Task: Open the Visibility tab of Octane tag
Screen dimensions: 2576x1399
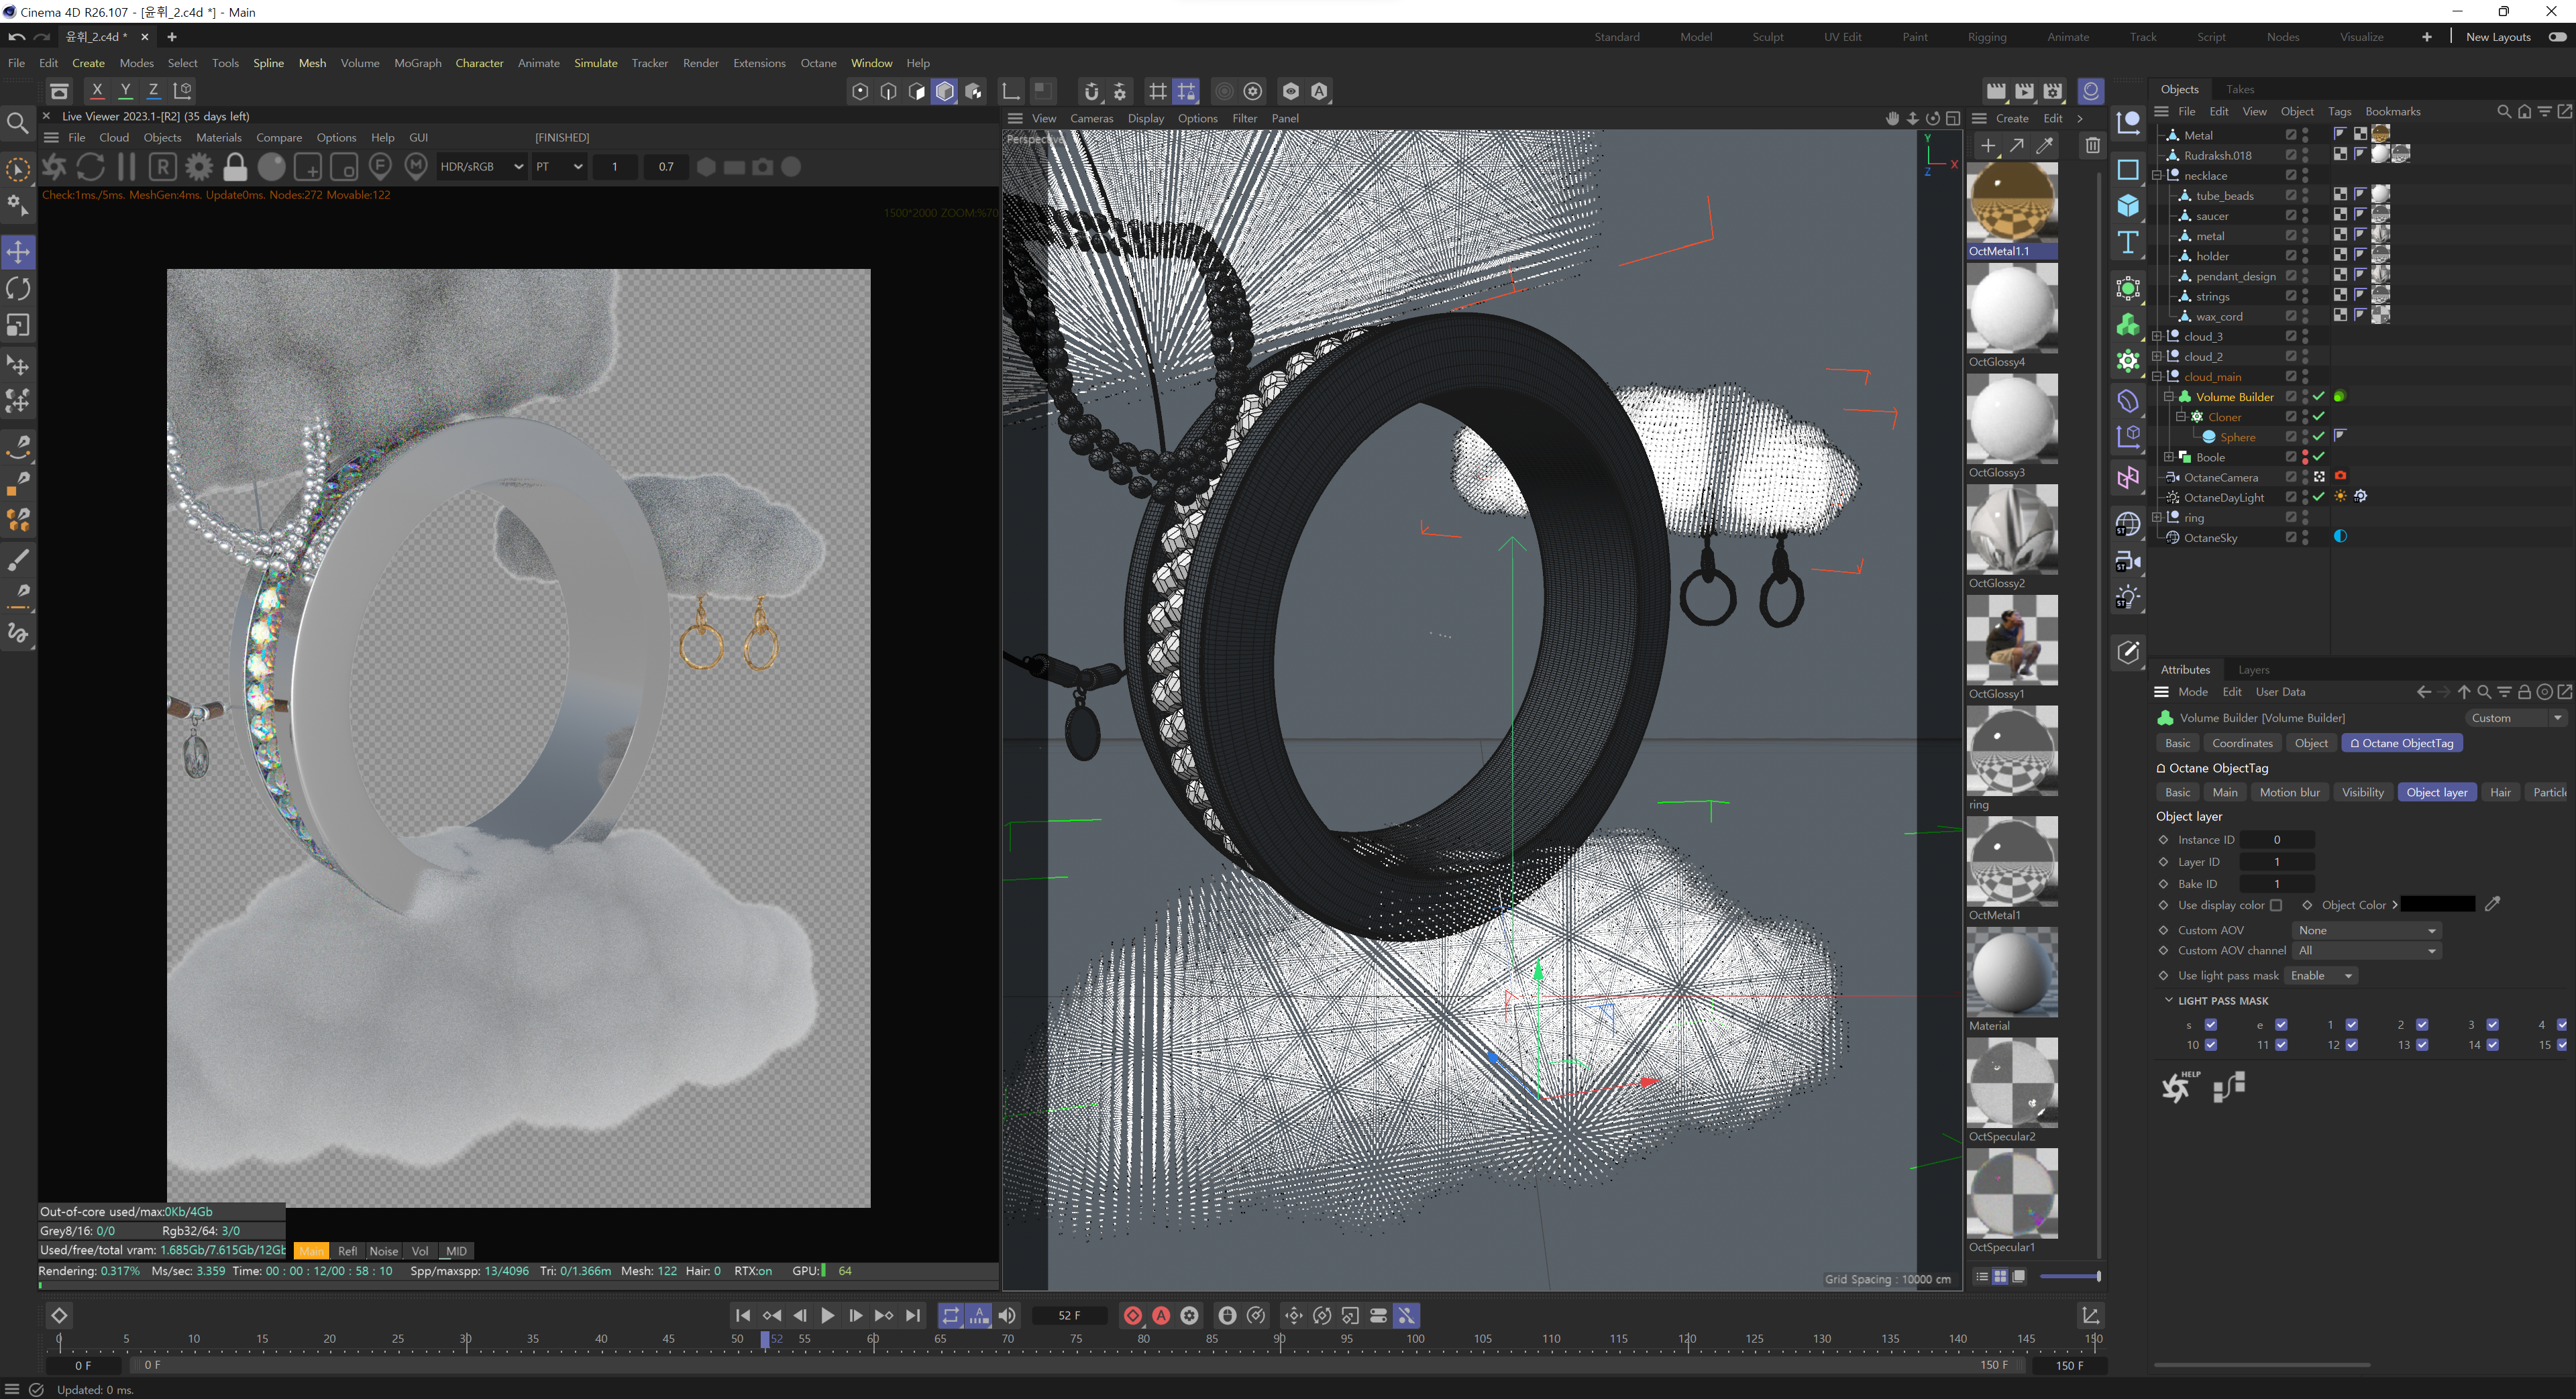Action: (x=2362, y=792)
